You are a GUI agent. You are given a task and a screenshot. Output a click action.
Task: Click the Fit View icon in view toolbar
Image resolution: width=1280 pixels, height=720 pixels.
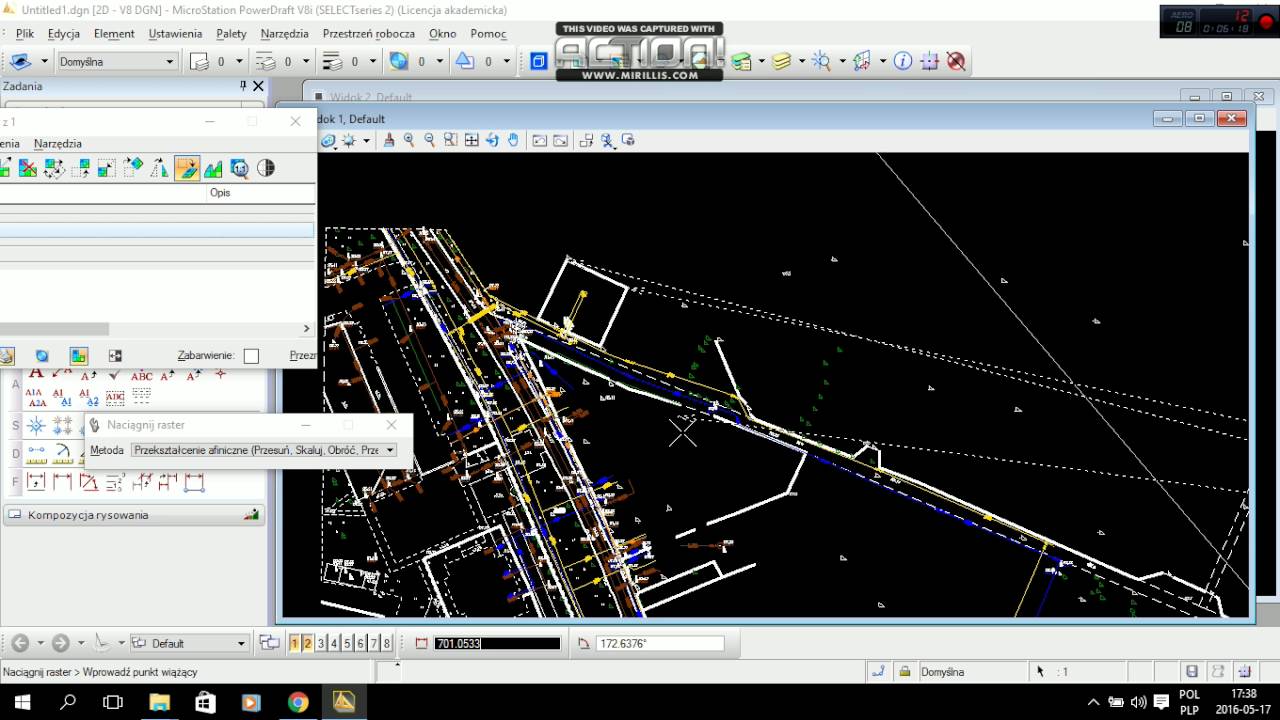click(471, 141)
